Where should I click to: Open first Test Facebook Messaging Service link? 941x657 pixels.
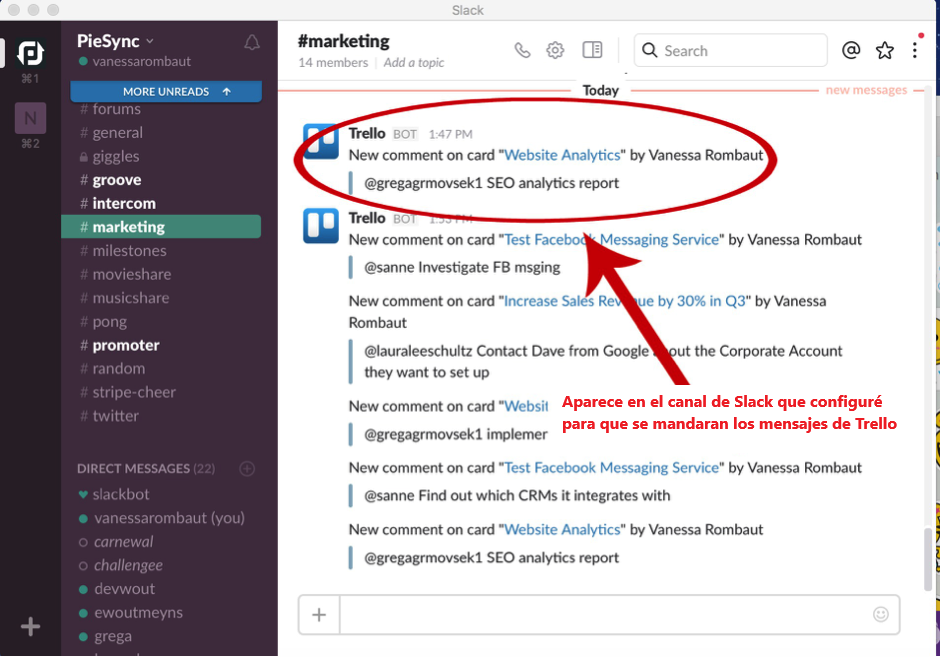click(x=611, y=240)
